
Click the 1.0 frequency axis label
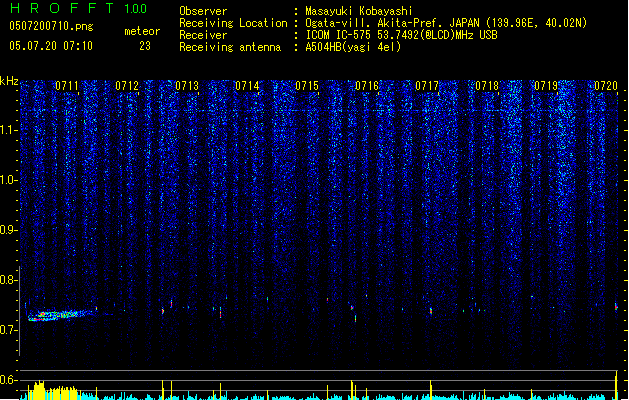[9, 180]
